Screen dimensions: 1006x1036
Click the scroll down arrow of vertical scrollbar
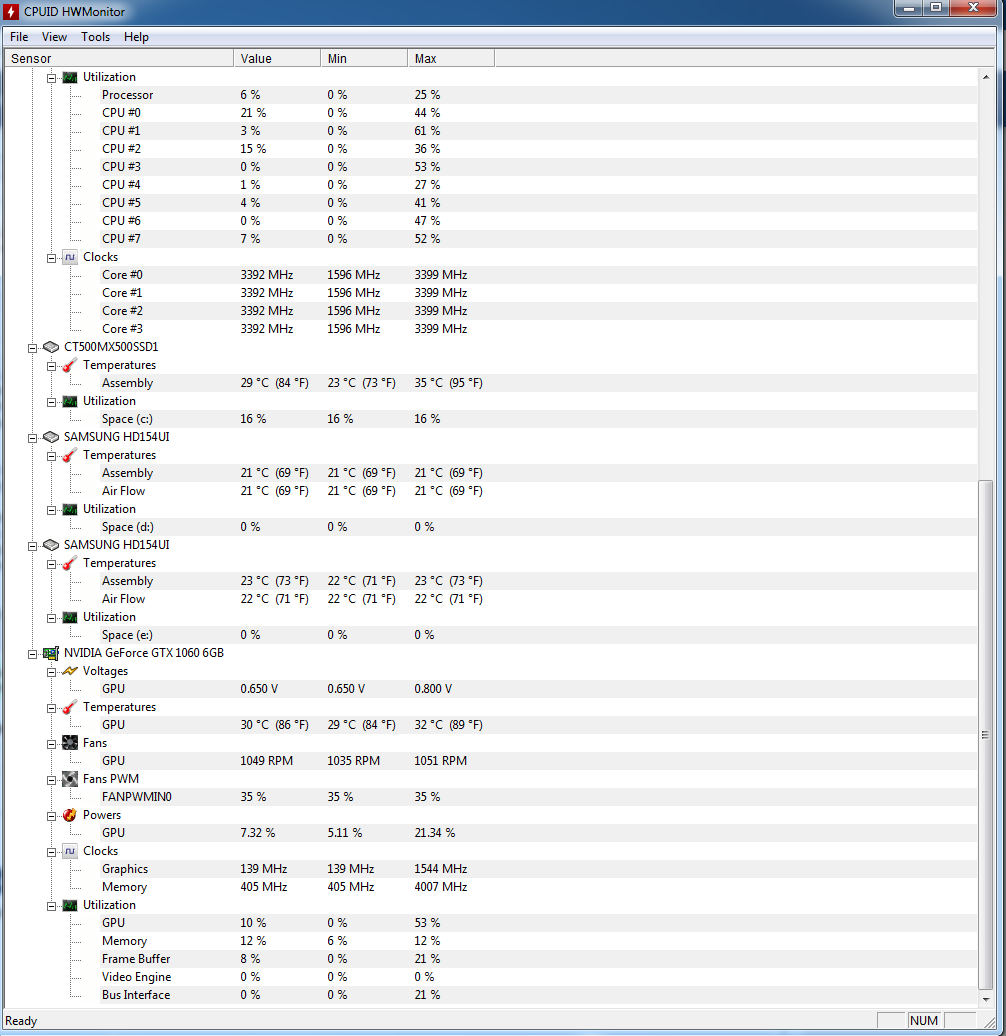[986, 999]
